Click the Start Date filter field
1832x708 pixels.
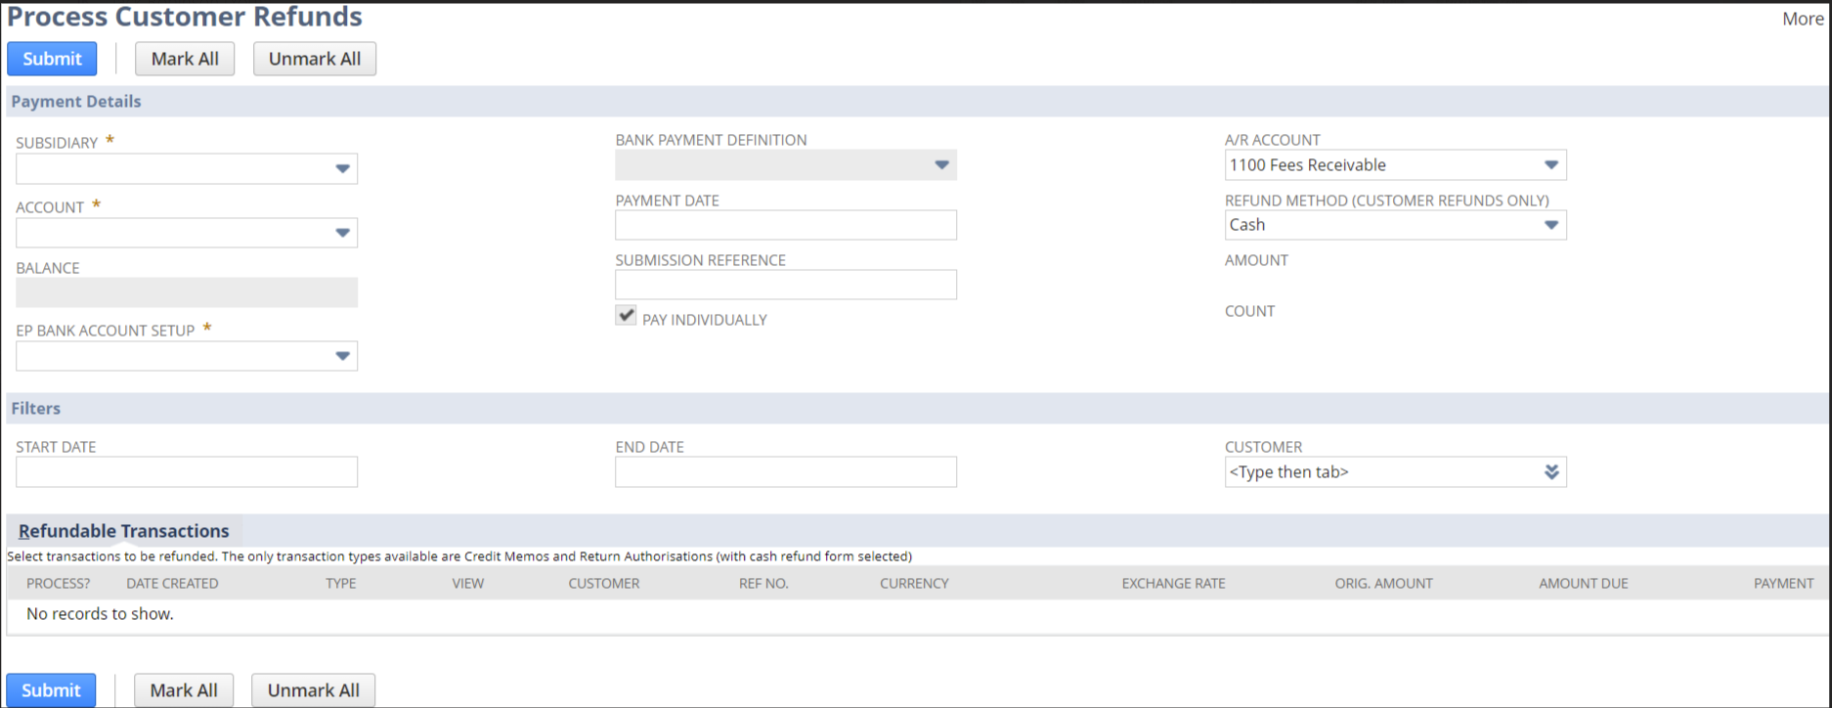(186, 472)
